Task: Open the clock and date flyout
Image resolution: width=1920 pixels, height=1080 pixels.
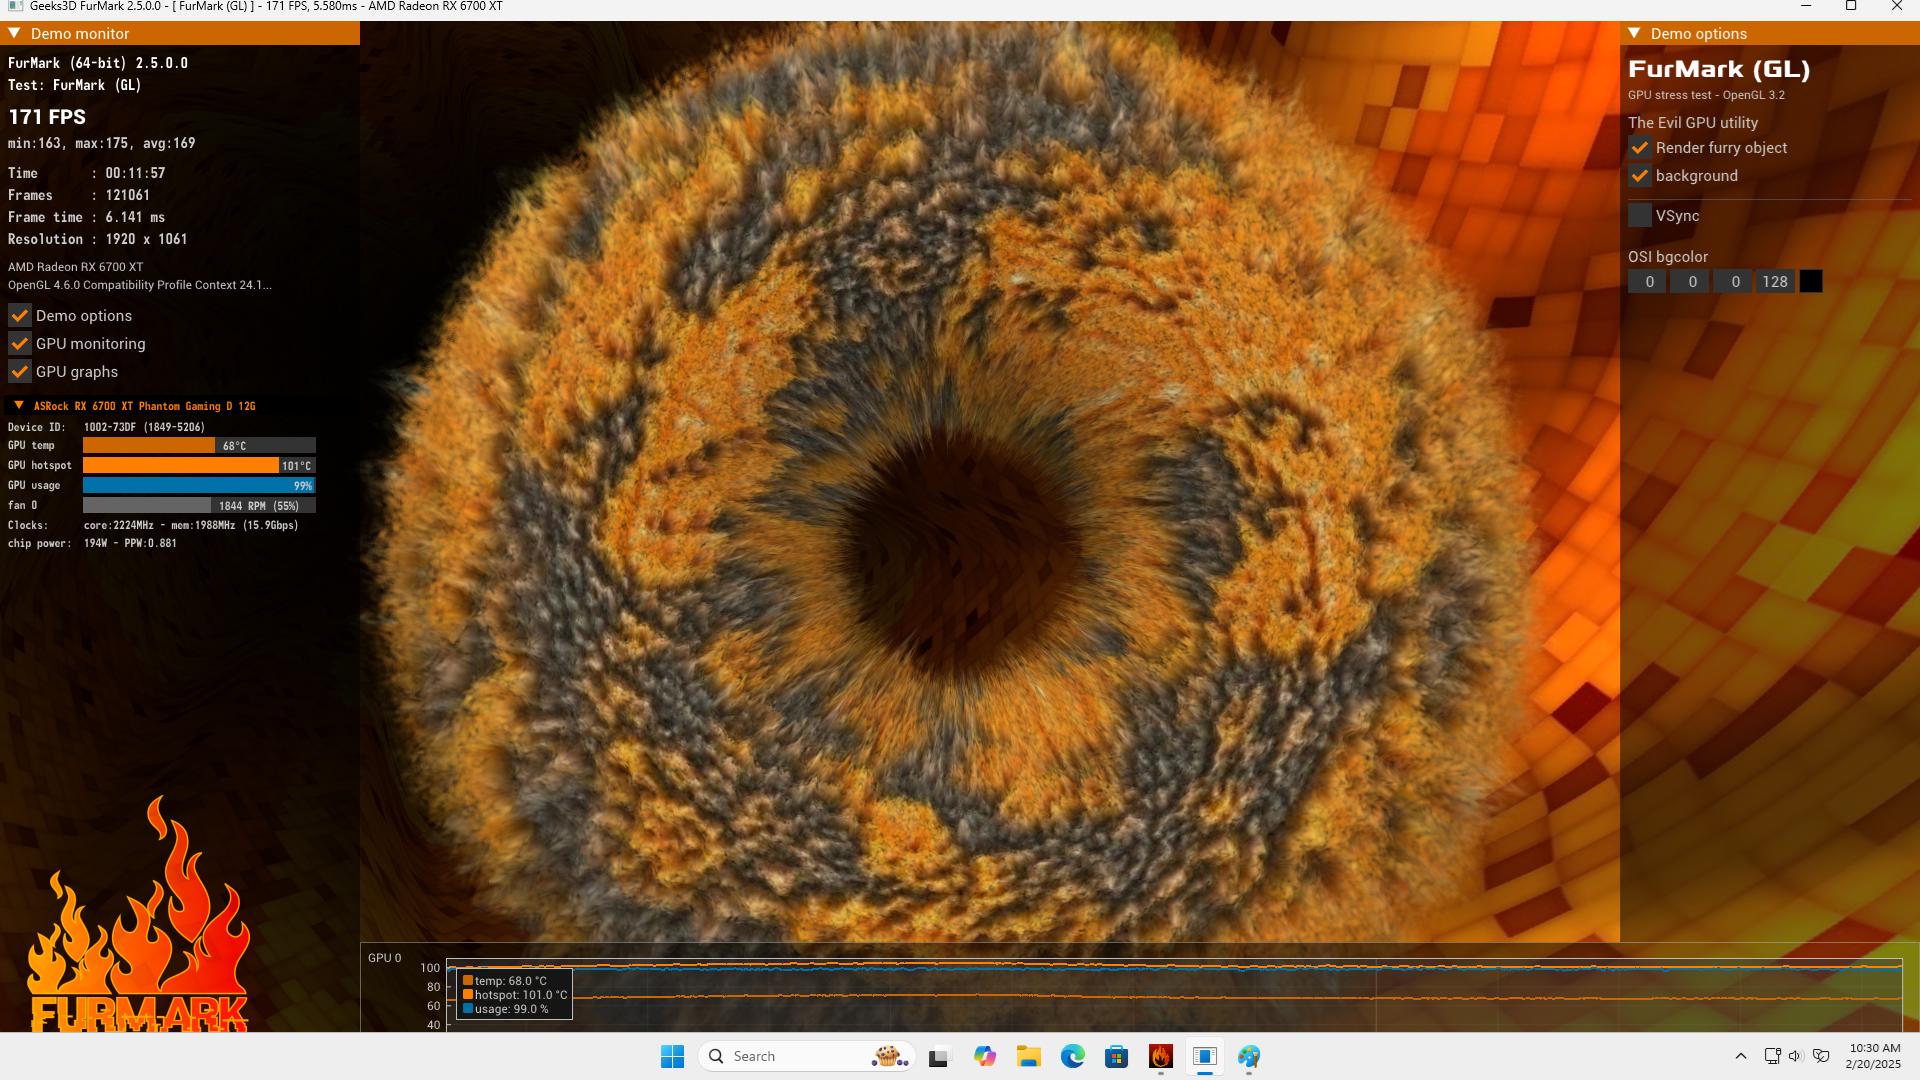Action: (1873, 1056)
